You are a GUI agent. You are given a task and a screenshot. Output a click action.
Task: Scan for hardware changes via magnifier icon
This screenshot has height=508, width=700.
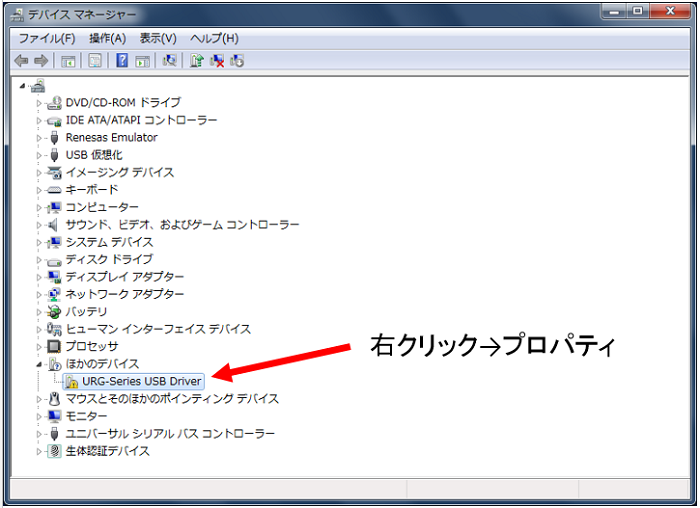tap(169, 60)
